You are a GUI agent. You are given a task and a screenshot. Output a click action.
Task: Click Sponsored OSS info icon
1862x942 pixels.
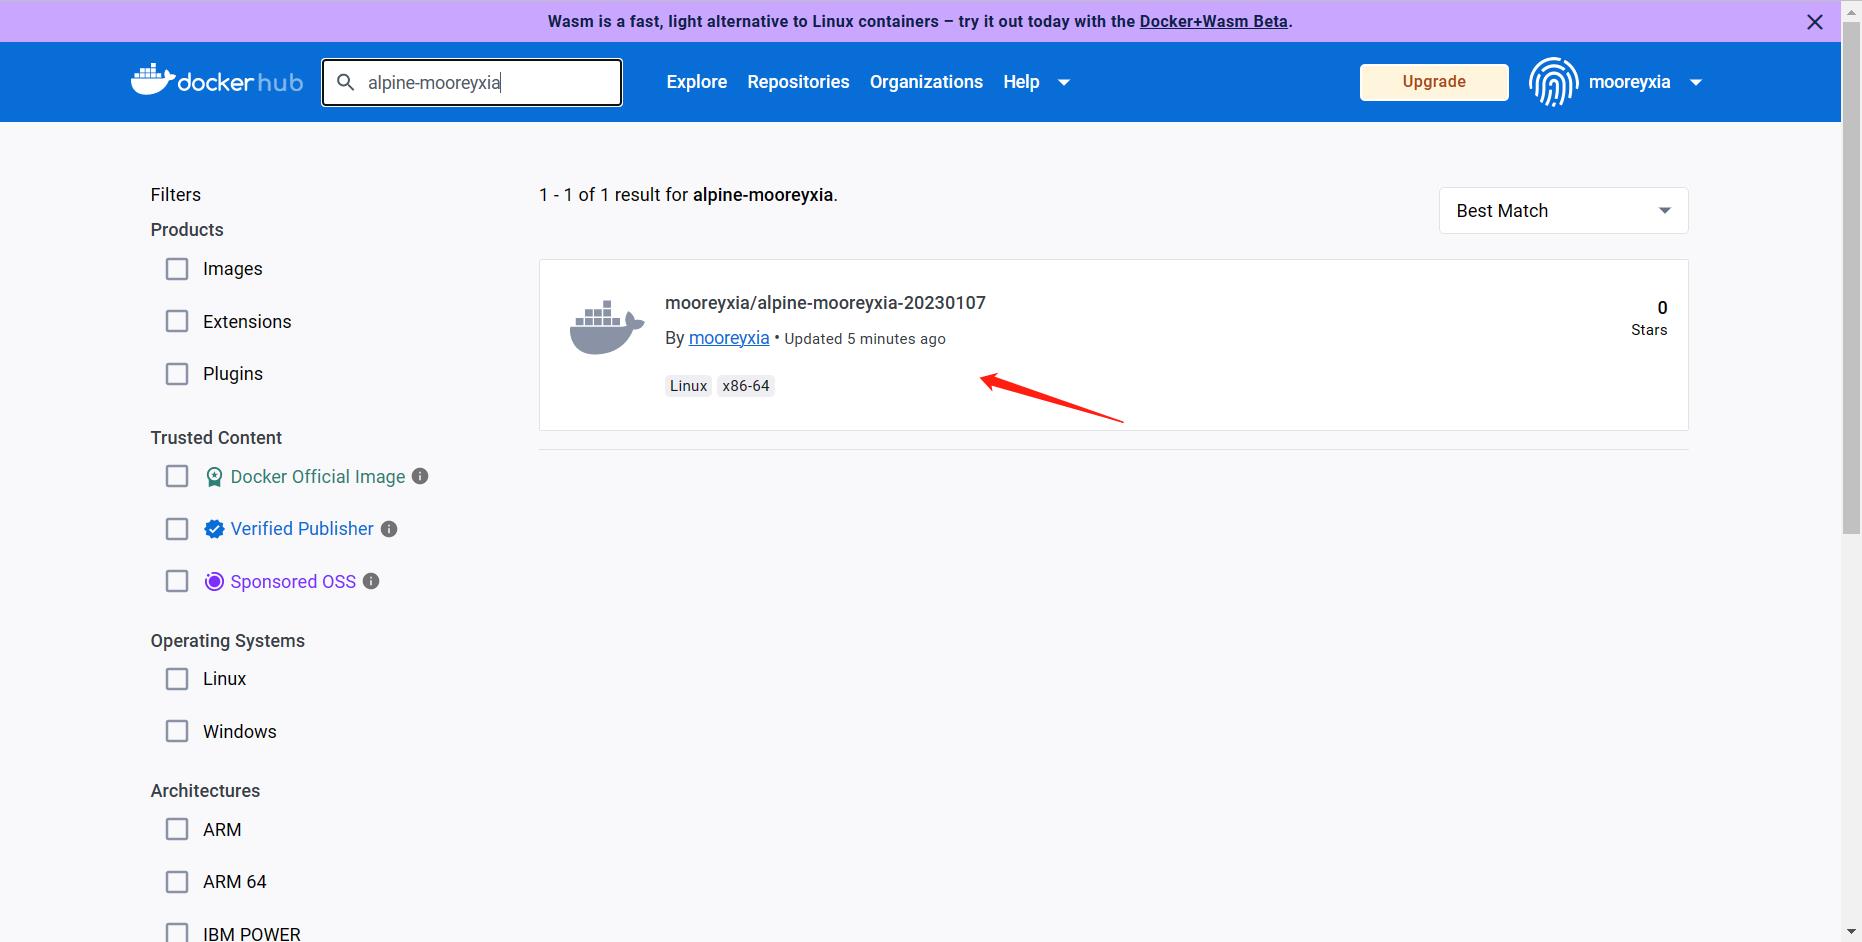tap(371, 581)
